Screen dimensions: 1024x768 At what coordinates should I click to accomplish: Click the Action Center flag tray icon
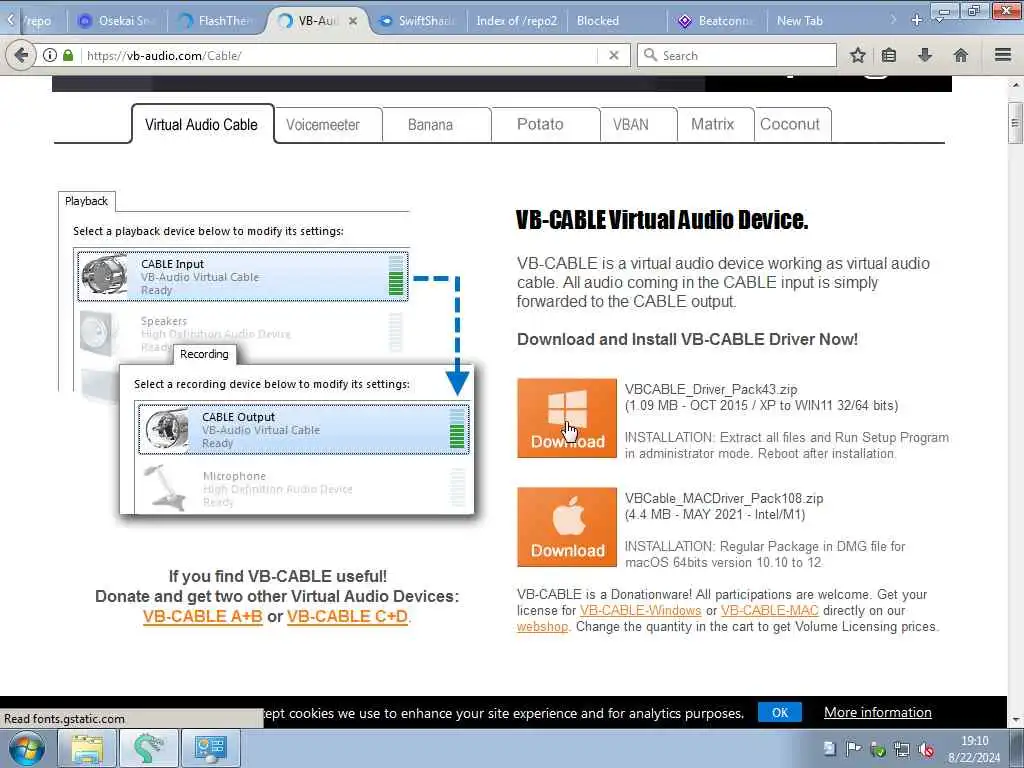[x=854, y=750]
